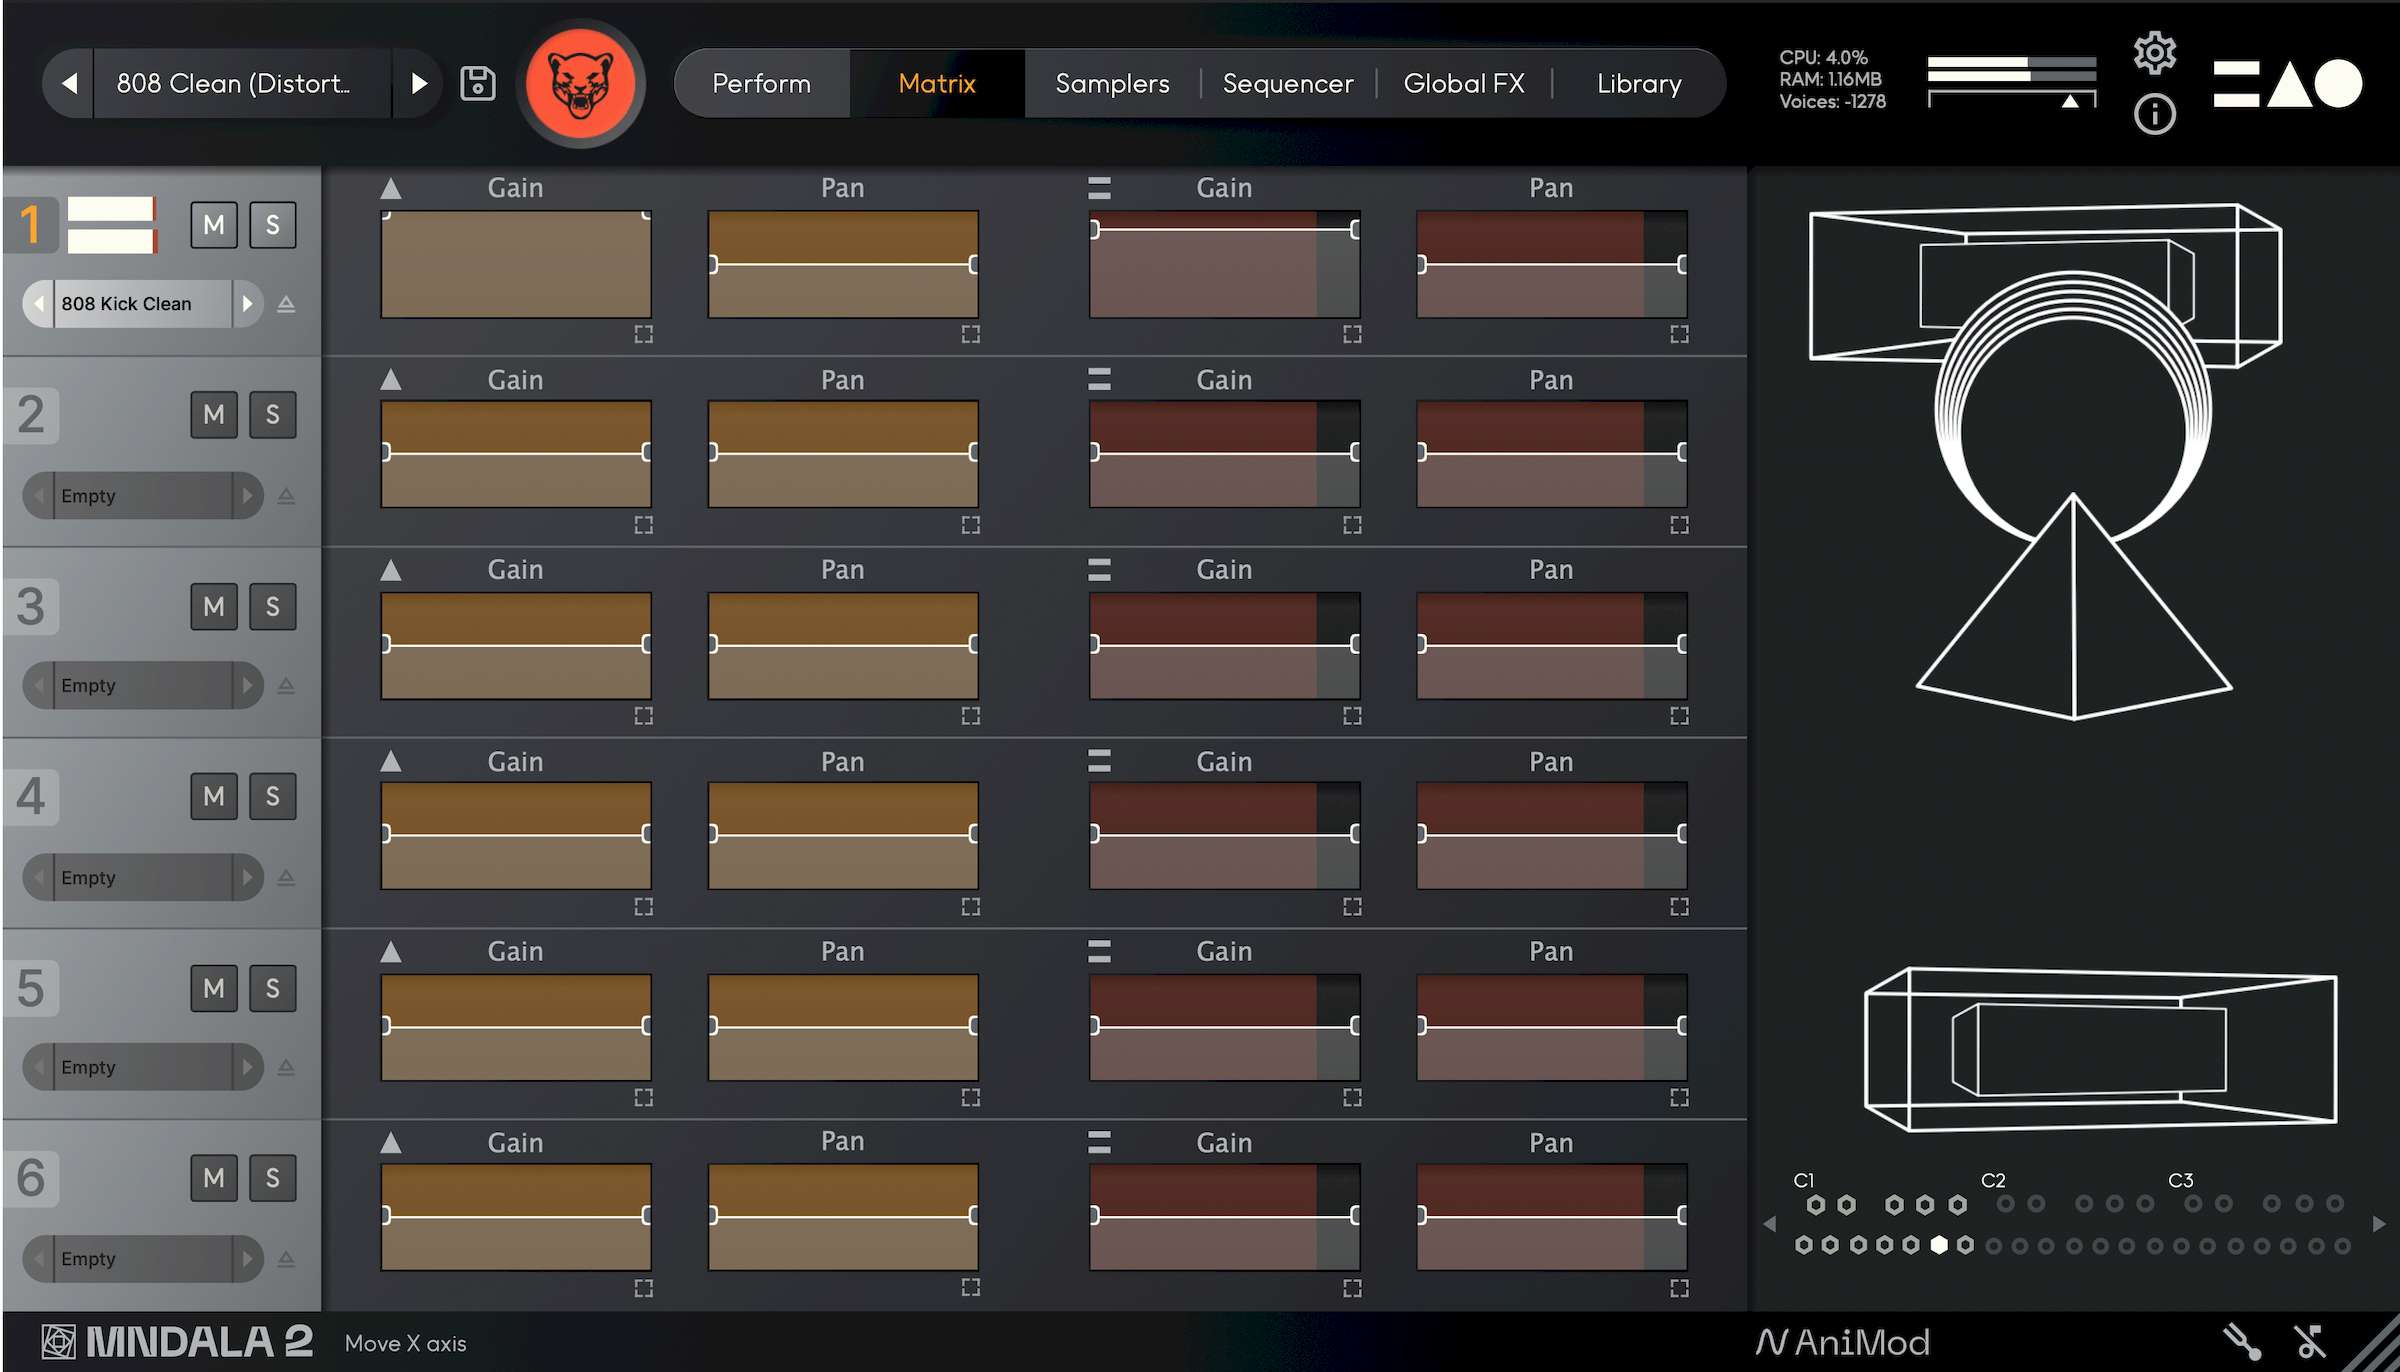Select next sample after 808 Kick Clean
2400x1372 pixels.
(247, 304)
